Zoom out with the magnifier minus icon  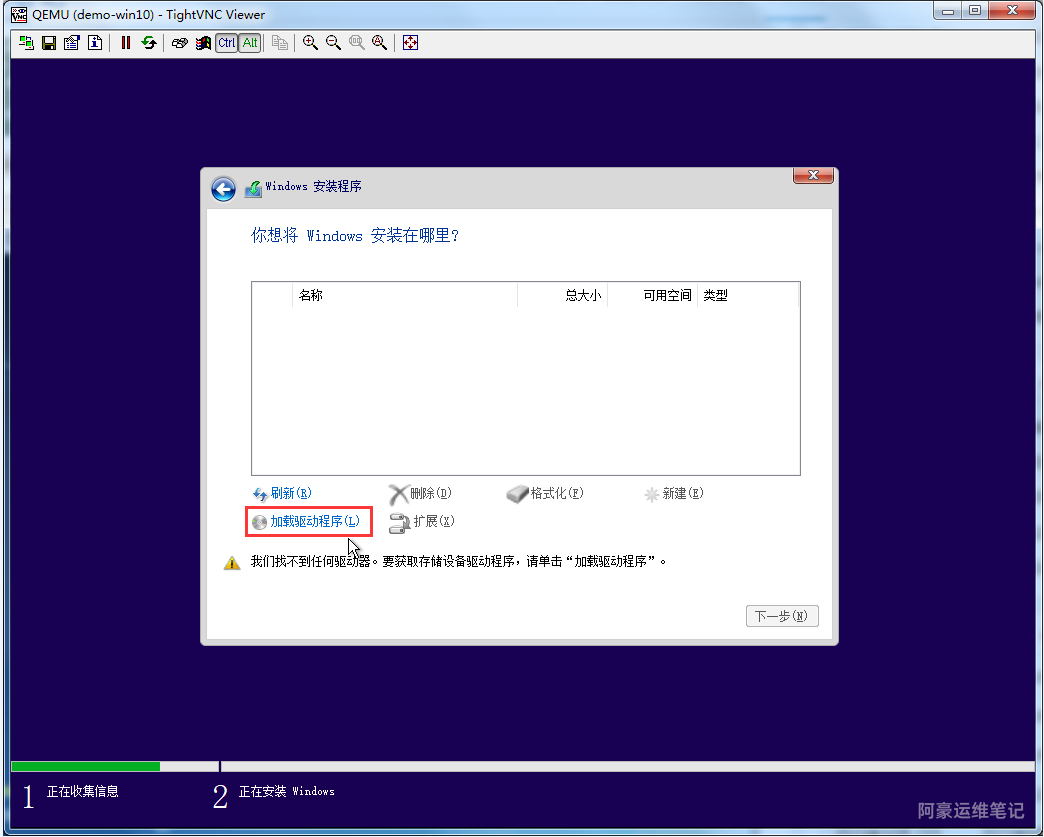[334, 43]
